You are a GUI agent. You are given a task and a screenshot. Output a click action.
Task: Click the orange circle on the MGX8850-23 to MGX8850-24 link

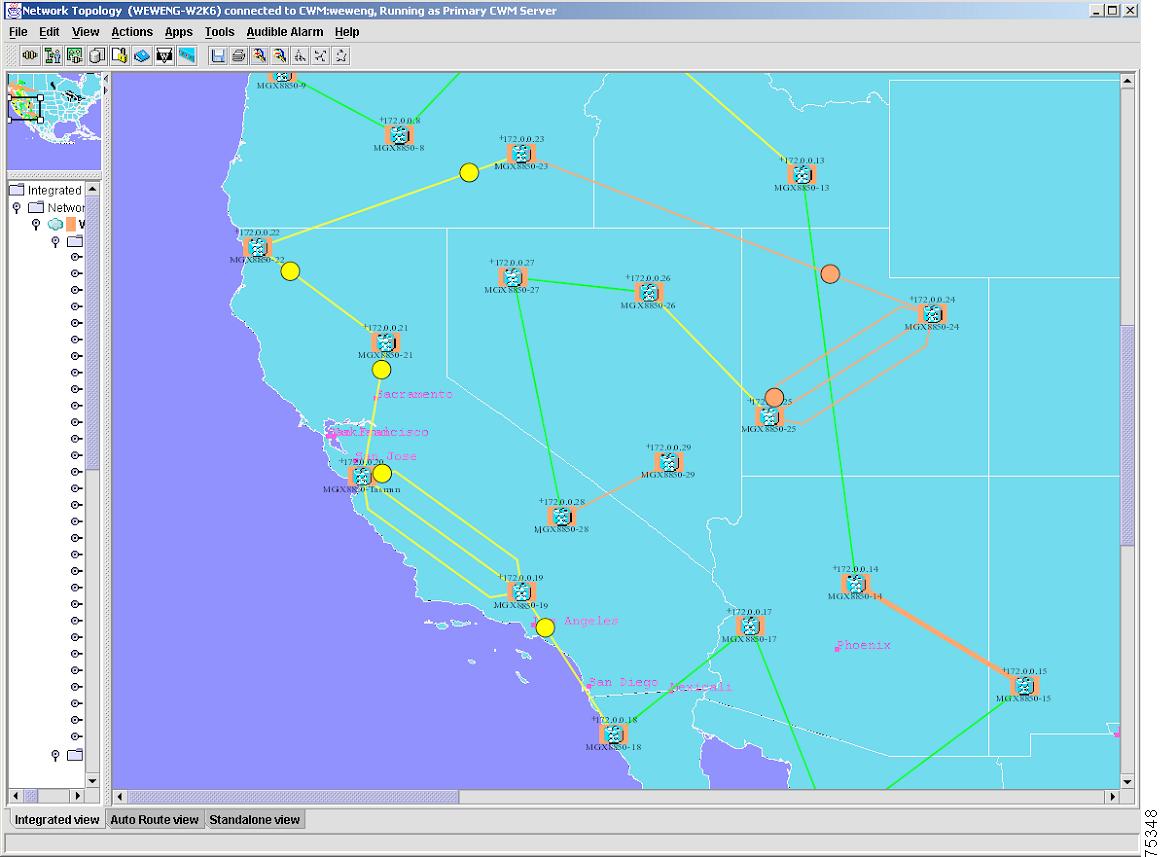(x=830, y=274)
